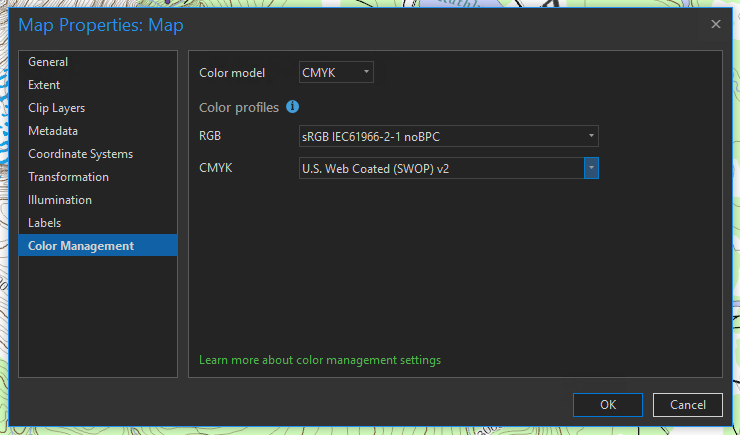This screenshot has height=435, width=740.
Task: Open the Metadata tab
Action: (x=98, y=131)
